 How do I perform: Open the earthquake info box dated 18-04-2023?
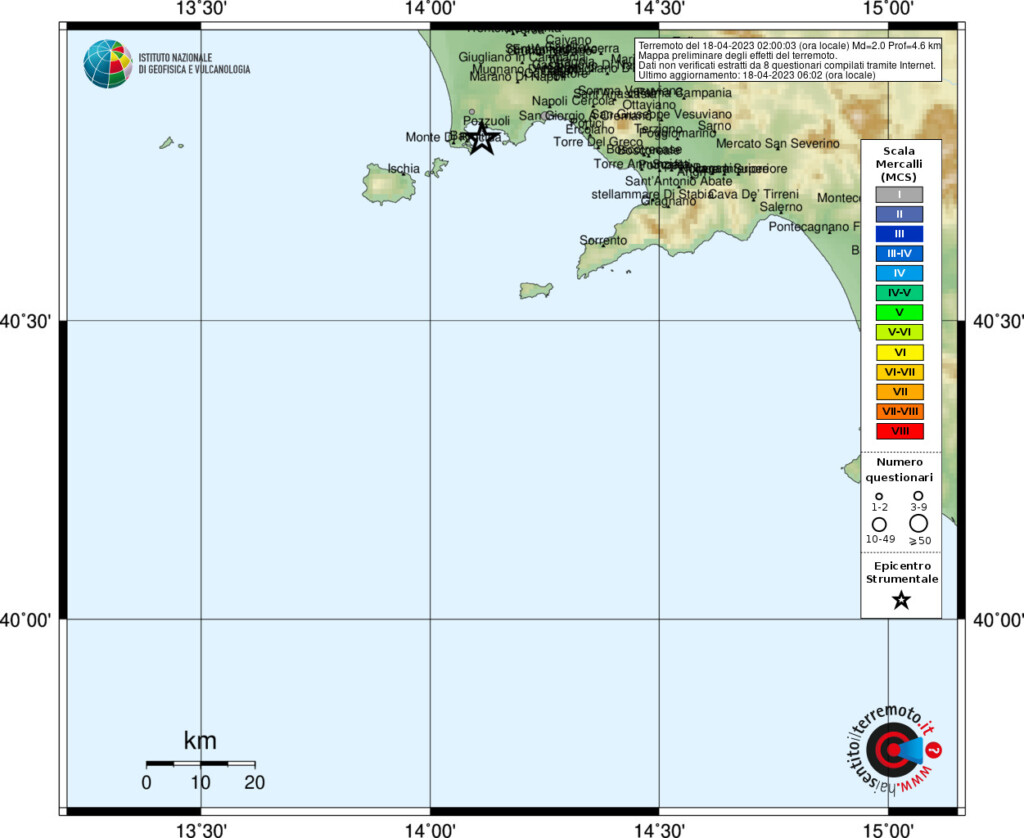(x=785, y=59)
